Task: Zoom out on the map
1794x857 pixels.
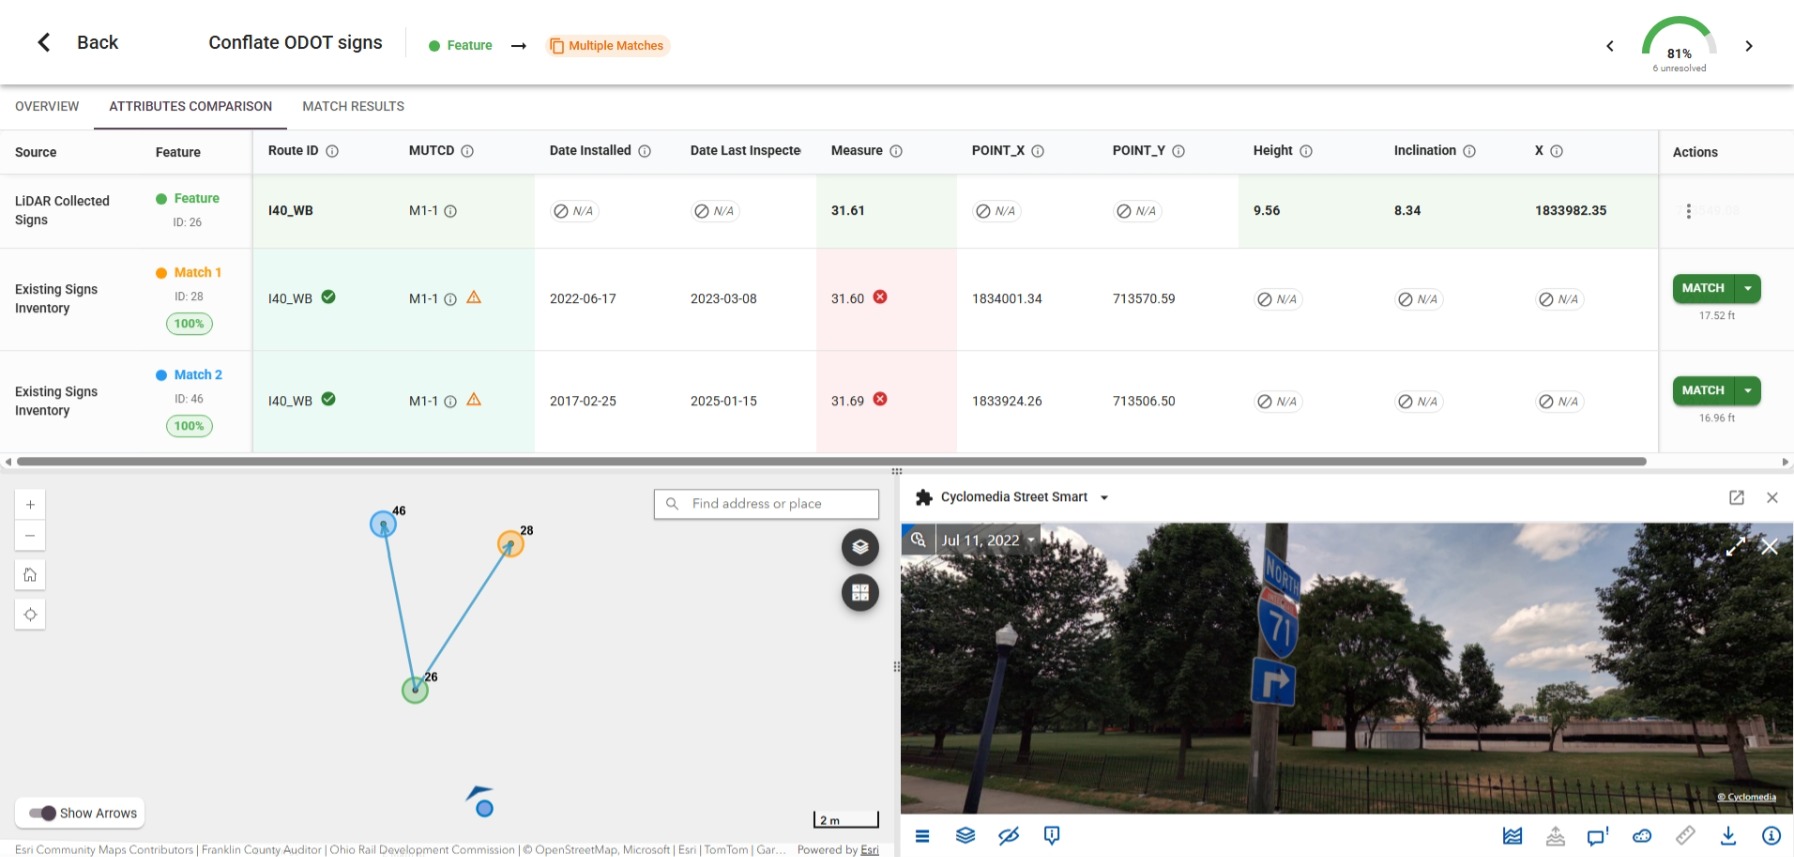Action: pyautogui.click(x=30, y=536)
